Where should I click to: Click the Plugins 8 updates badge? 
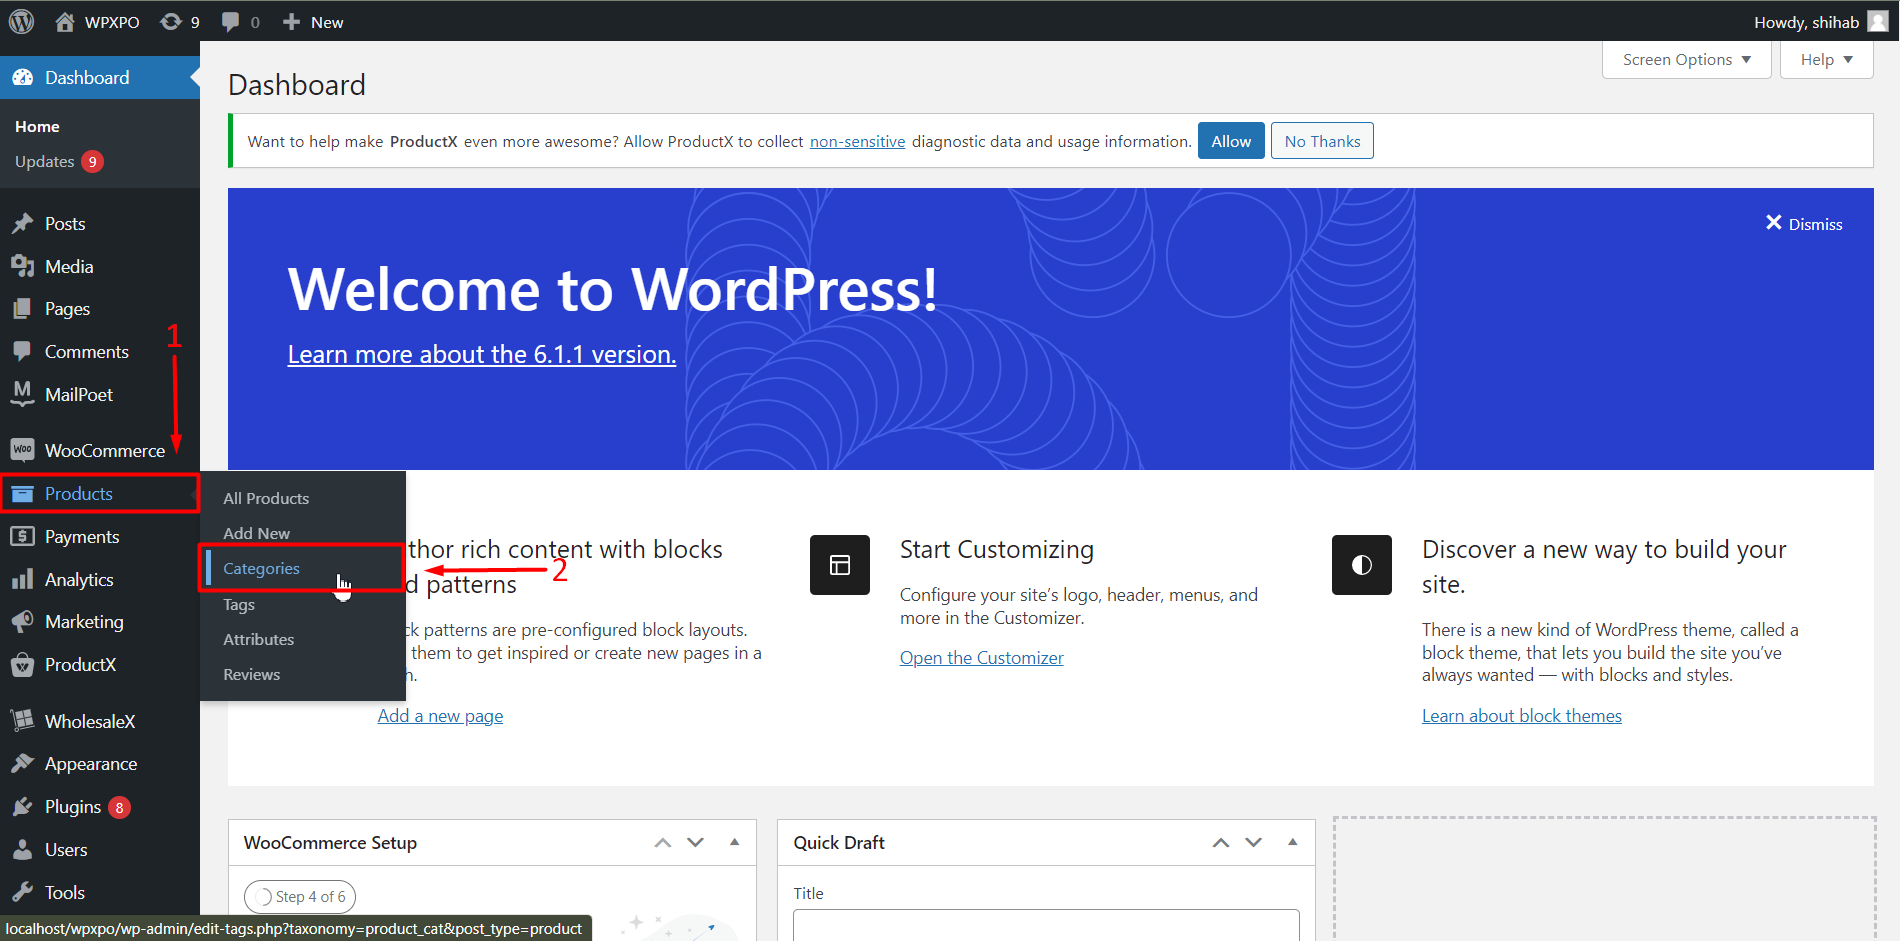click(119, 807)
